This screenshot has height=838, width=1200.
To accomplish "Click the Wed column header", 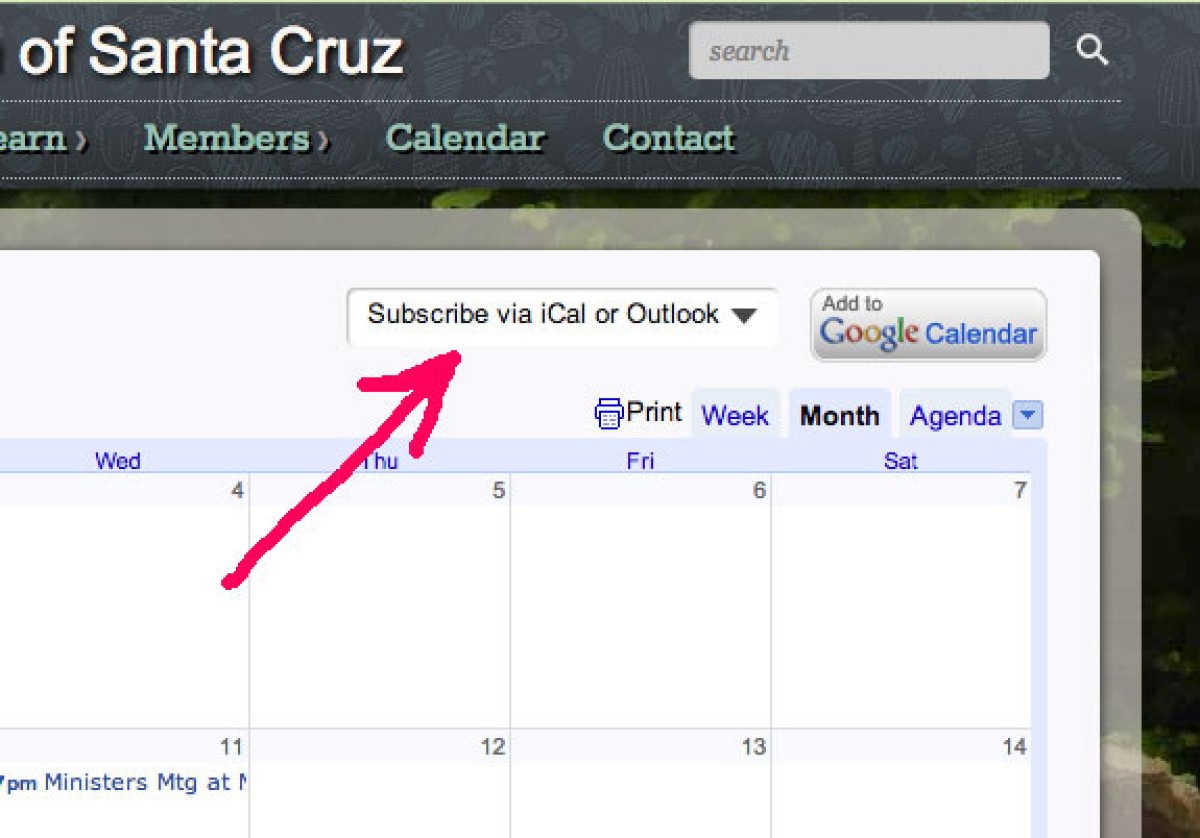I will pyautogui.click(x=117, y=461).
